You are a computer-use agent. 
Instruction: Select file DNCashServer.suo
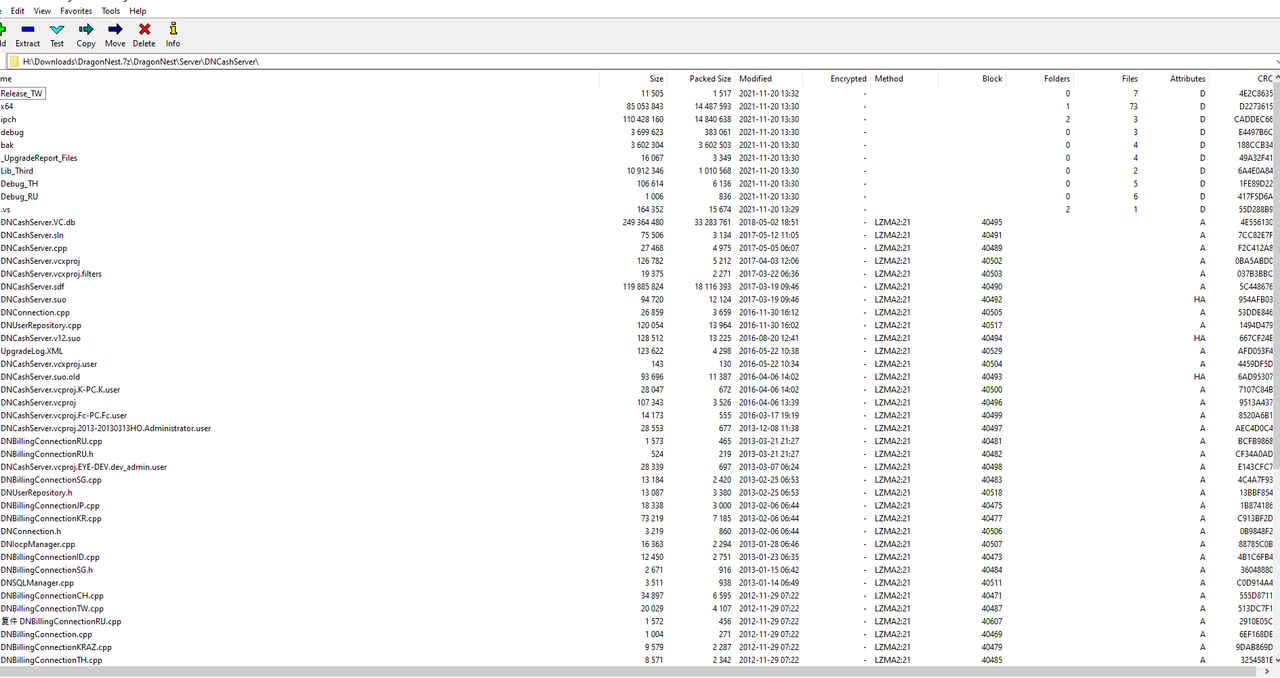[x=33, y=299]
